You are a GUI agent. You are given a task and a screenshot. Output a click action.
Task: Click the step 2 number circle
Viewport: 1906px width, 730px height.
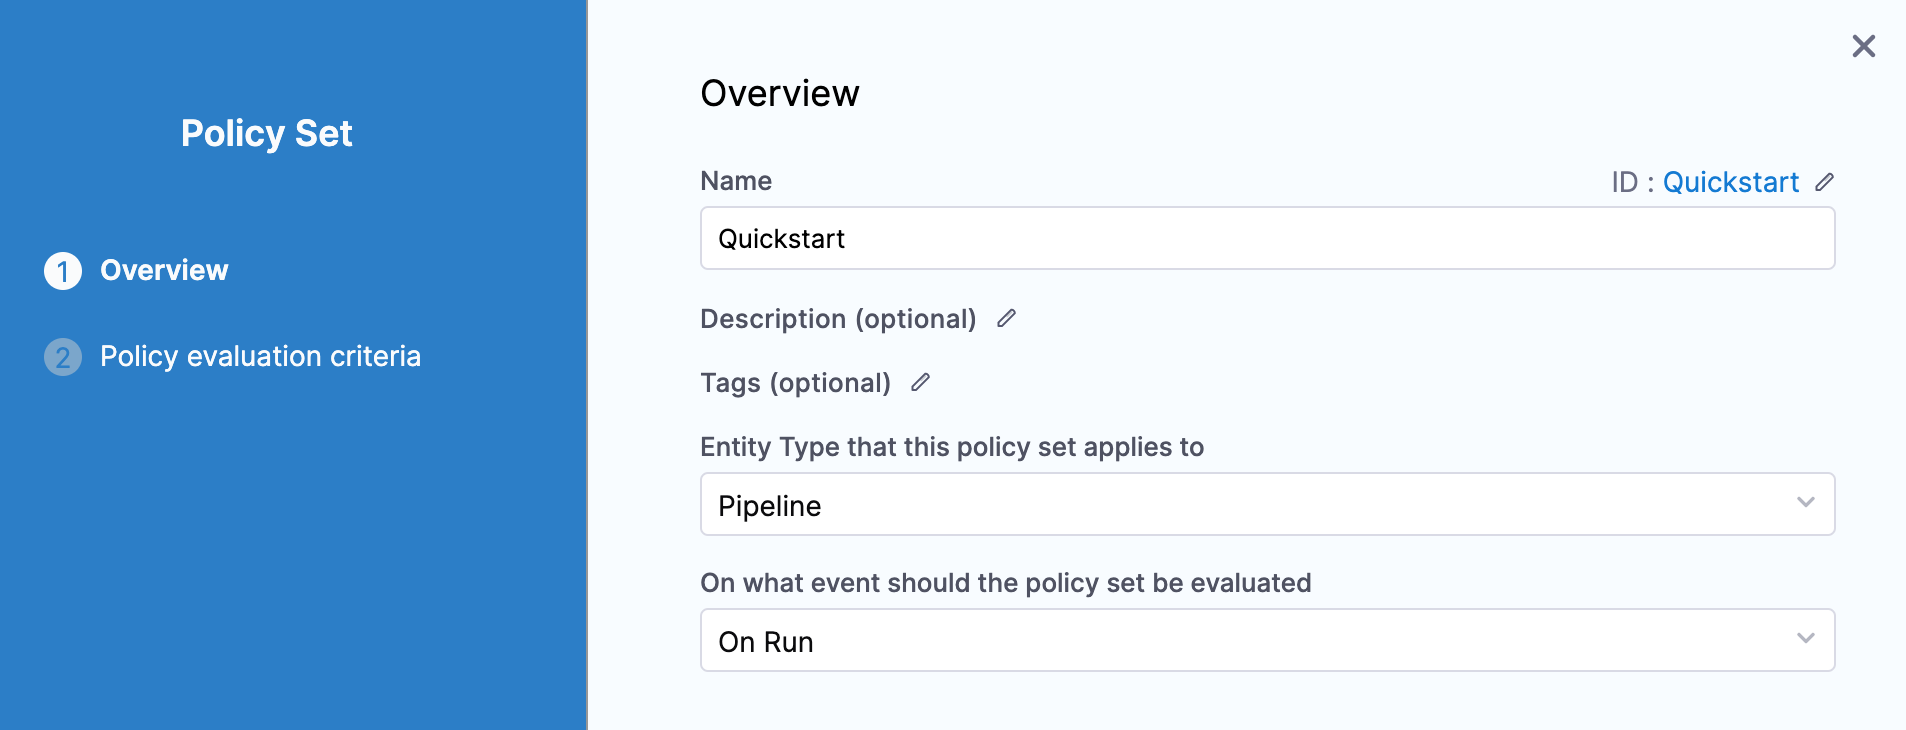[x=63, y=357]
